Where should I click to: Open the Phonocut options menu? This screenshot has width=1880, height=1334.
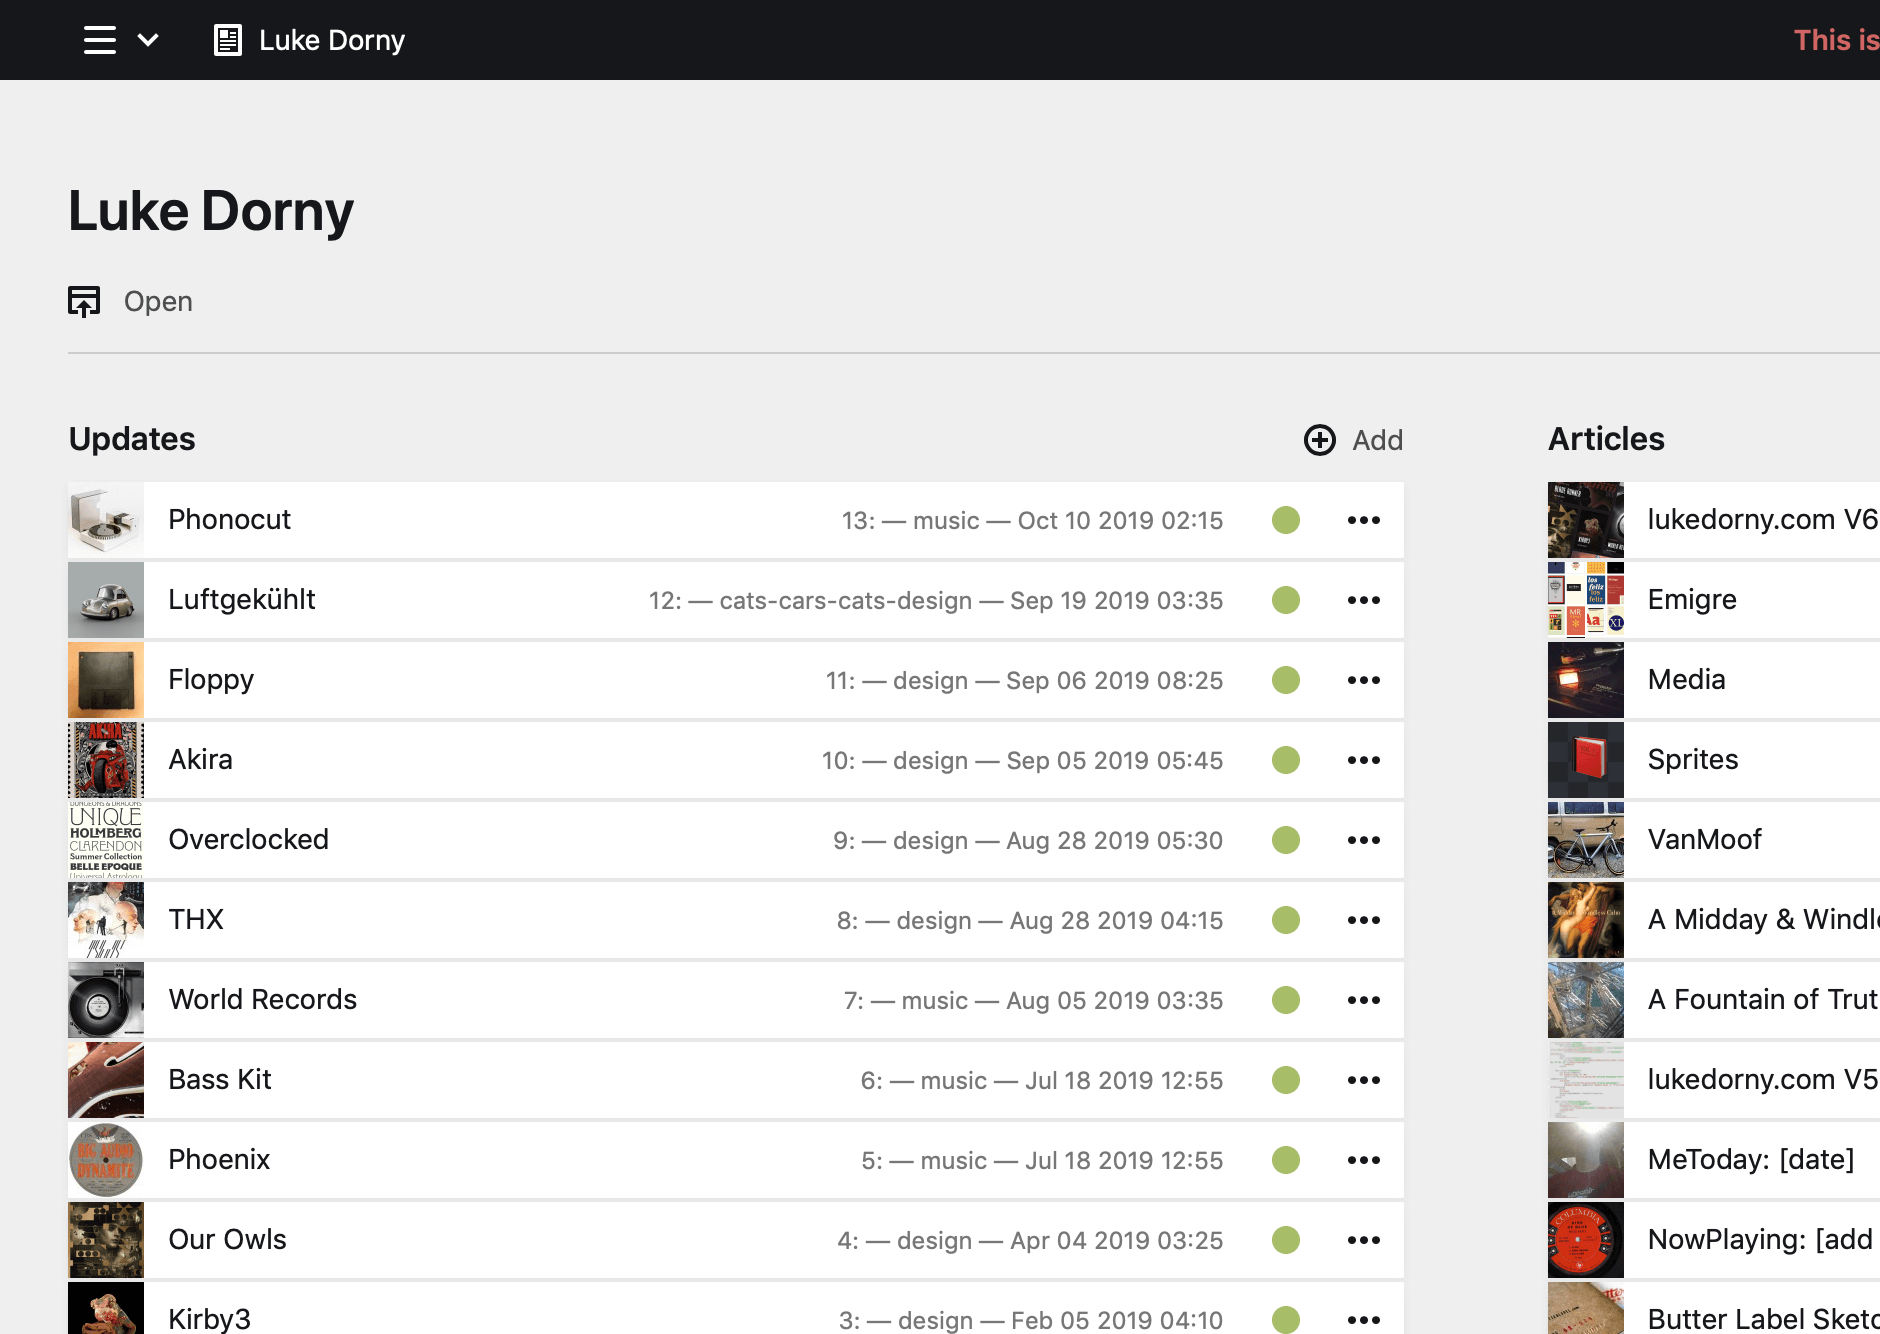(x=1364, y=520)
